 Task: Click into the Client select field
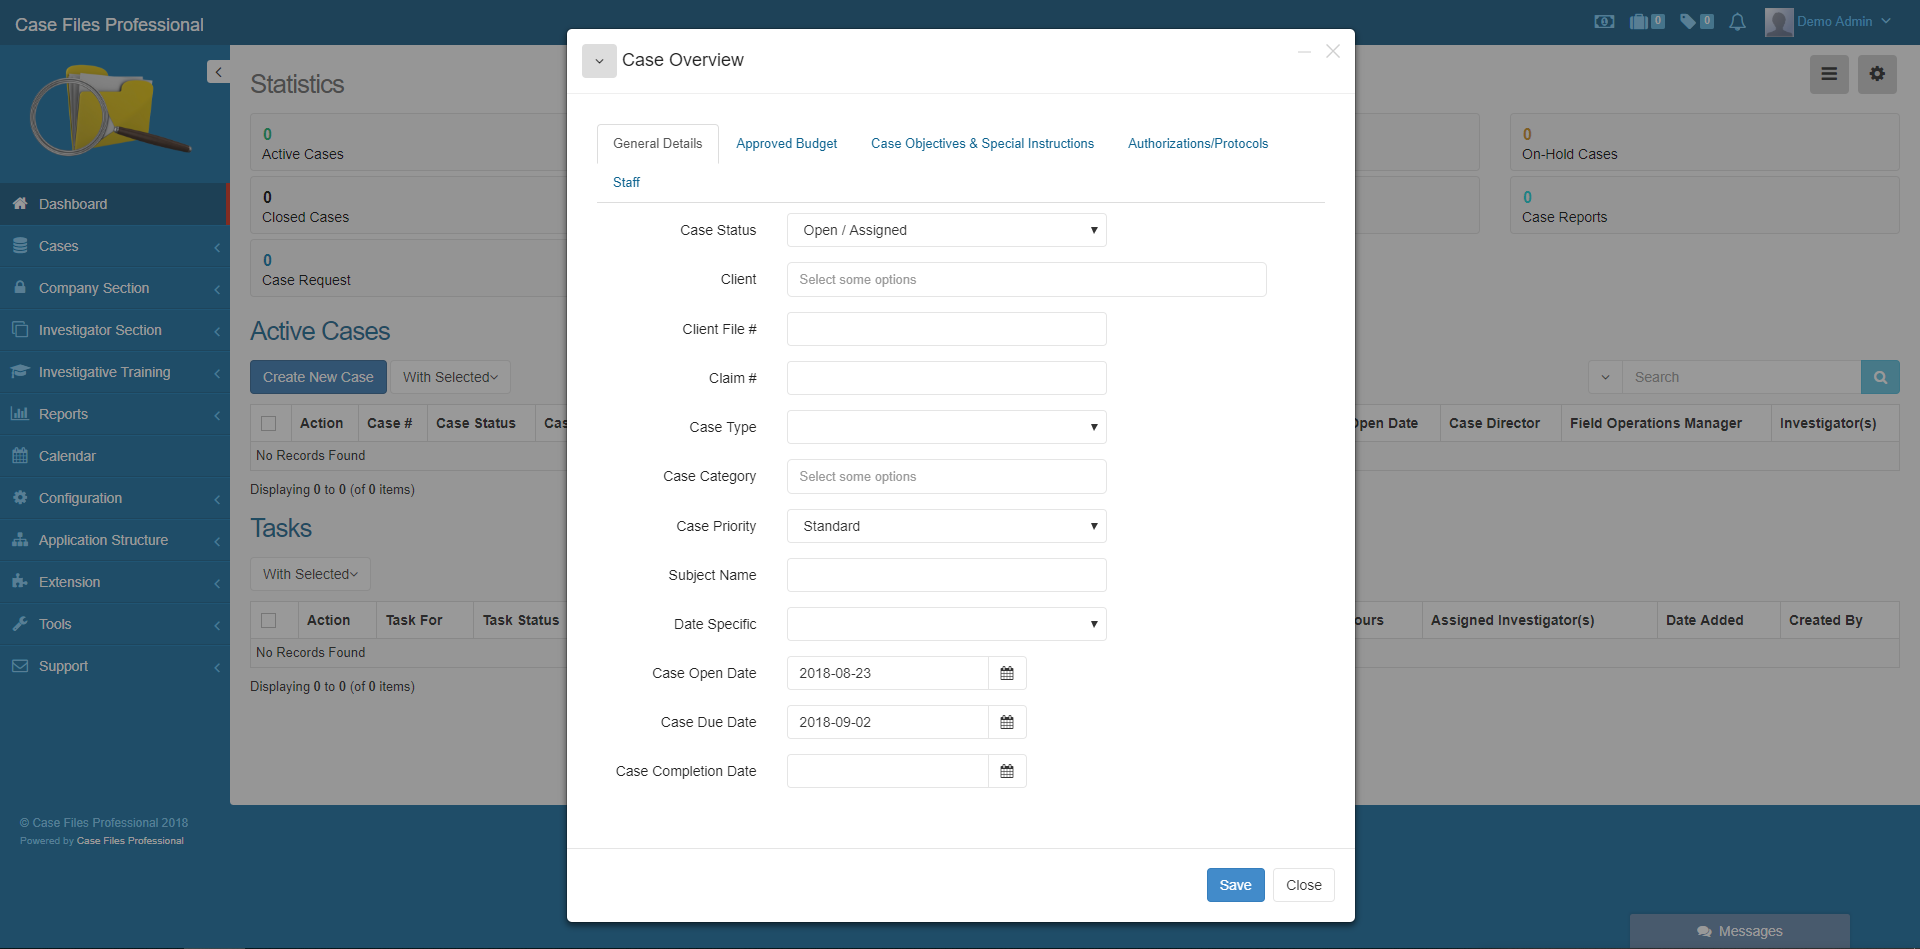click(1026, 280)
